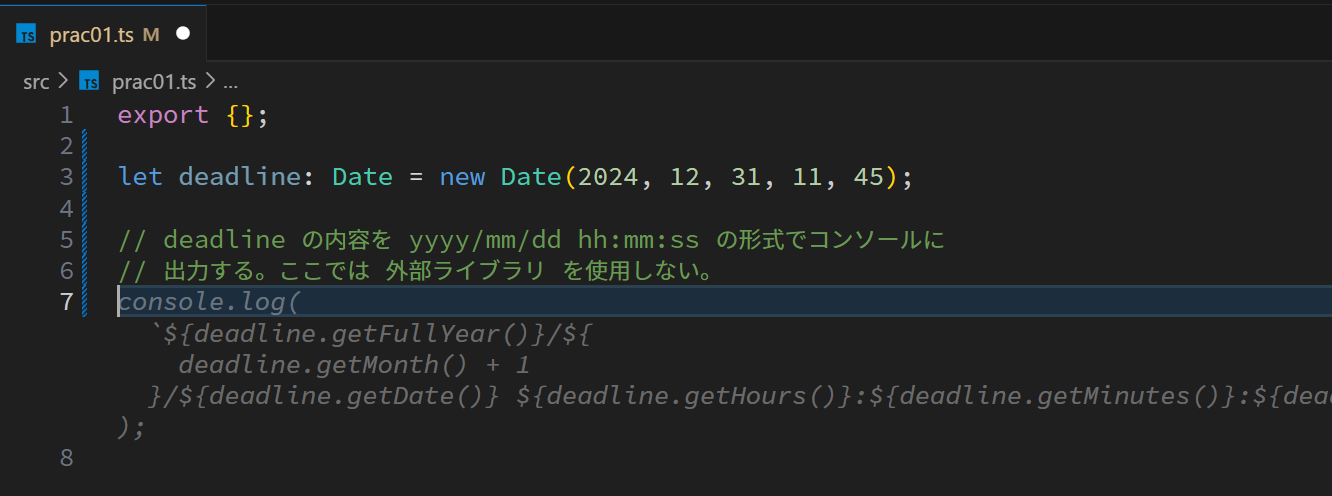
Task: Click the console.log ghost suggestion text
Action: click(x=208, y=302)
